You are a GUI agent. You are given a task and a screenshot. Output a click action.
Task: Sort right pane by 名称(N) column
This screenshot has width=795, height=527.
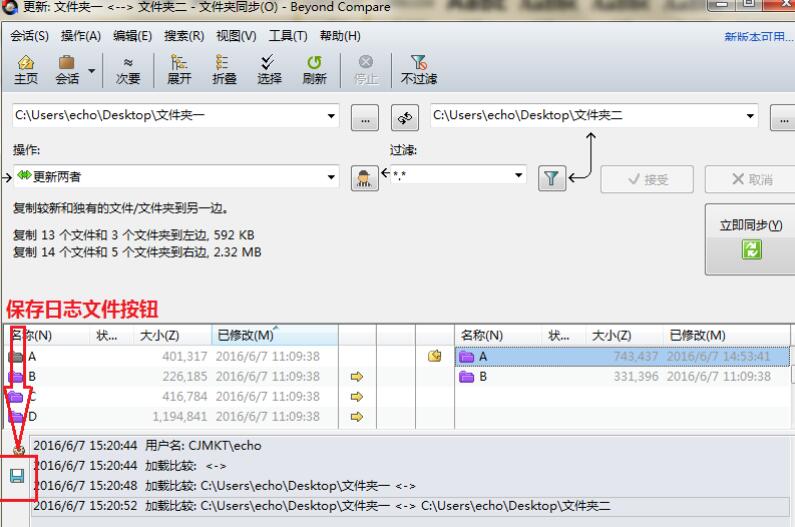point(497,336)
